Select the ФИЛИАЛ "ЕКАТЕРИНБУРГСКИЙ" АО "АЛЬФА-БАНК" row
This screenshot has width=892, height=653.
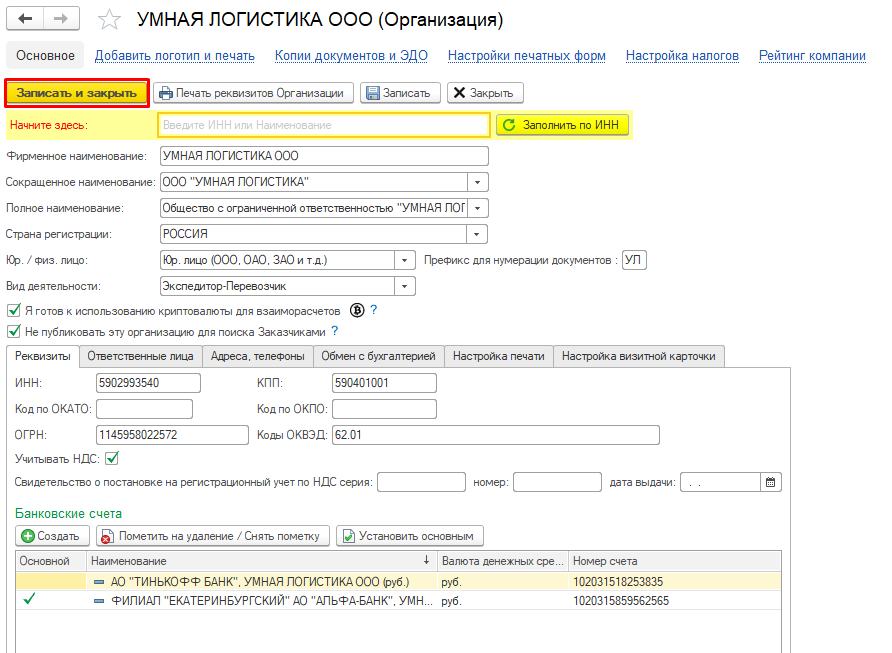398,601
